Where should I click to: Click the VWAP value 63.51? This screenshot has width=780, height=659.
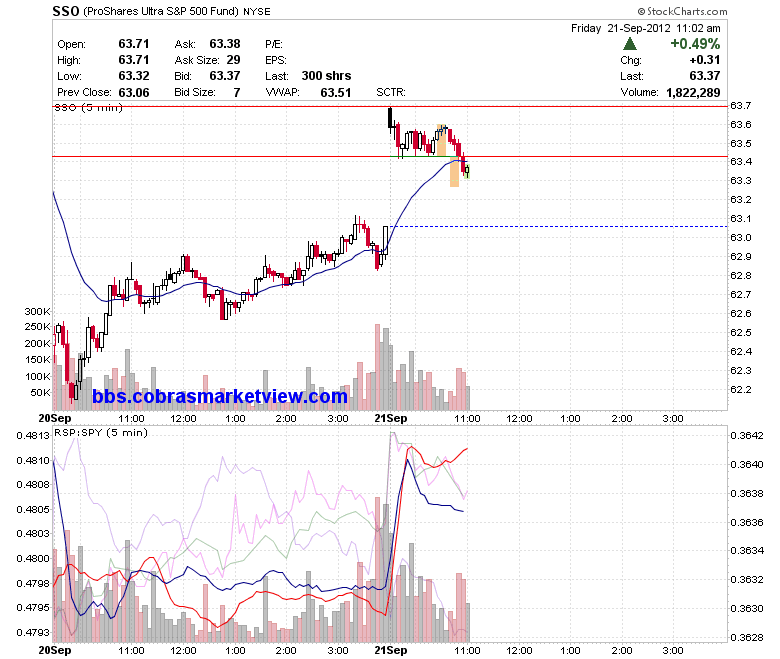pyautogui.click(x=336, y=93)
